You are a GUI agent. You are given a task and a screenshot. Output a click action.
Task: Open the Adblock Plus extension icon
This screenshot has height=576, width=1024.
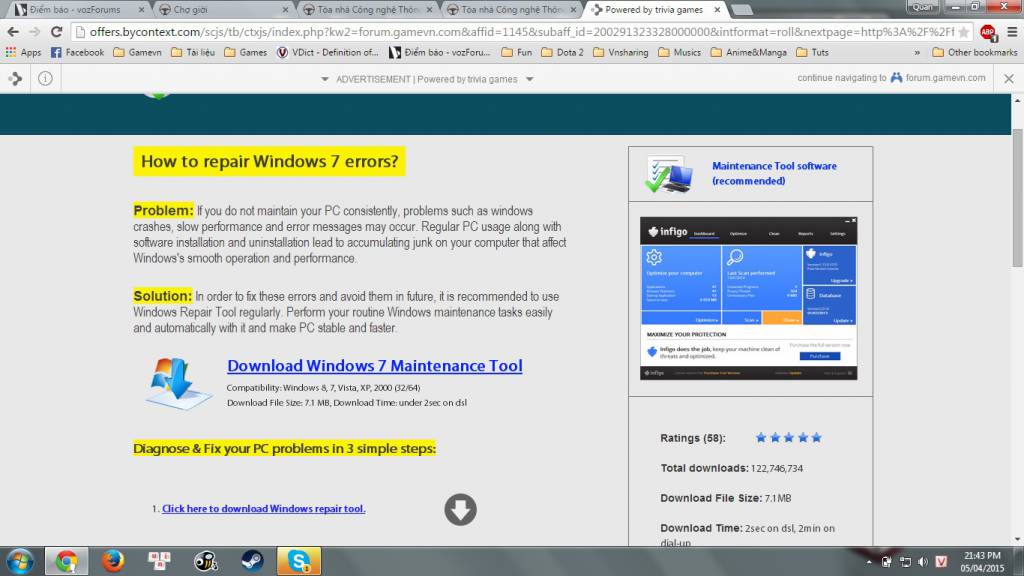(x=988, y=32)
